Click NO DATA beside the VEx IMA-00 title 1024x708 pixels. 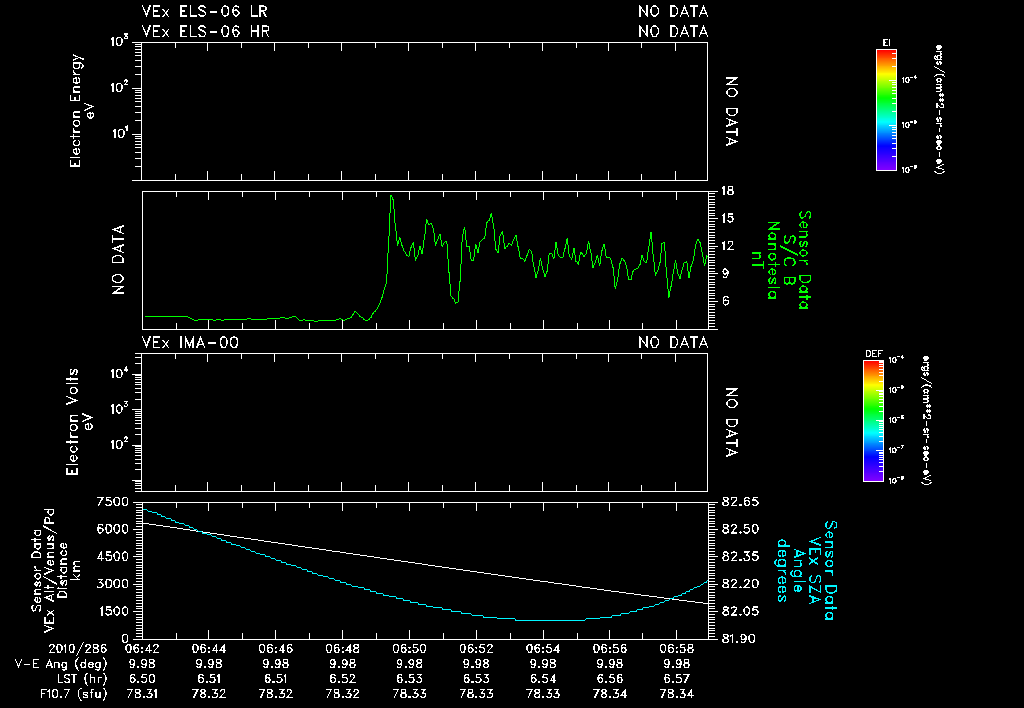[x=673, y=342]
